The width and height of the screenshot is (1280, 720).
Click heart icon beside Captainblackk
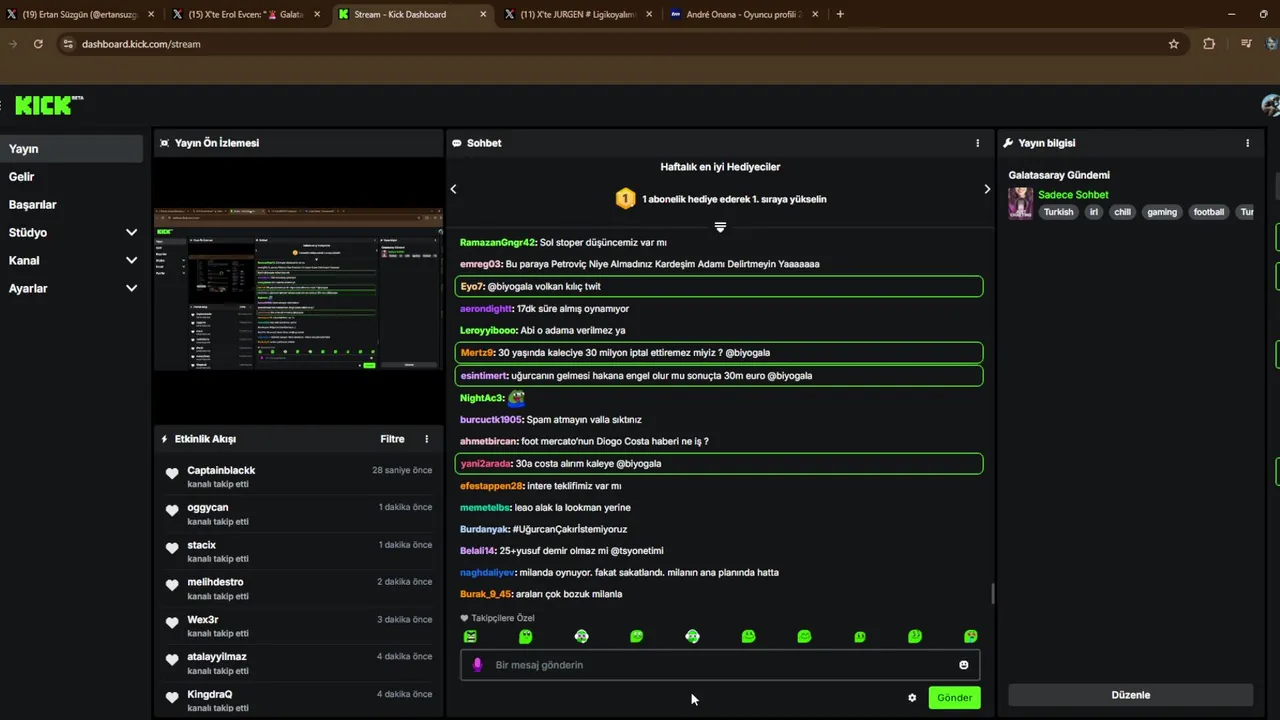click(172, 474)
